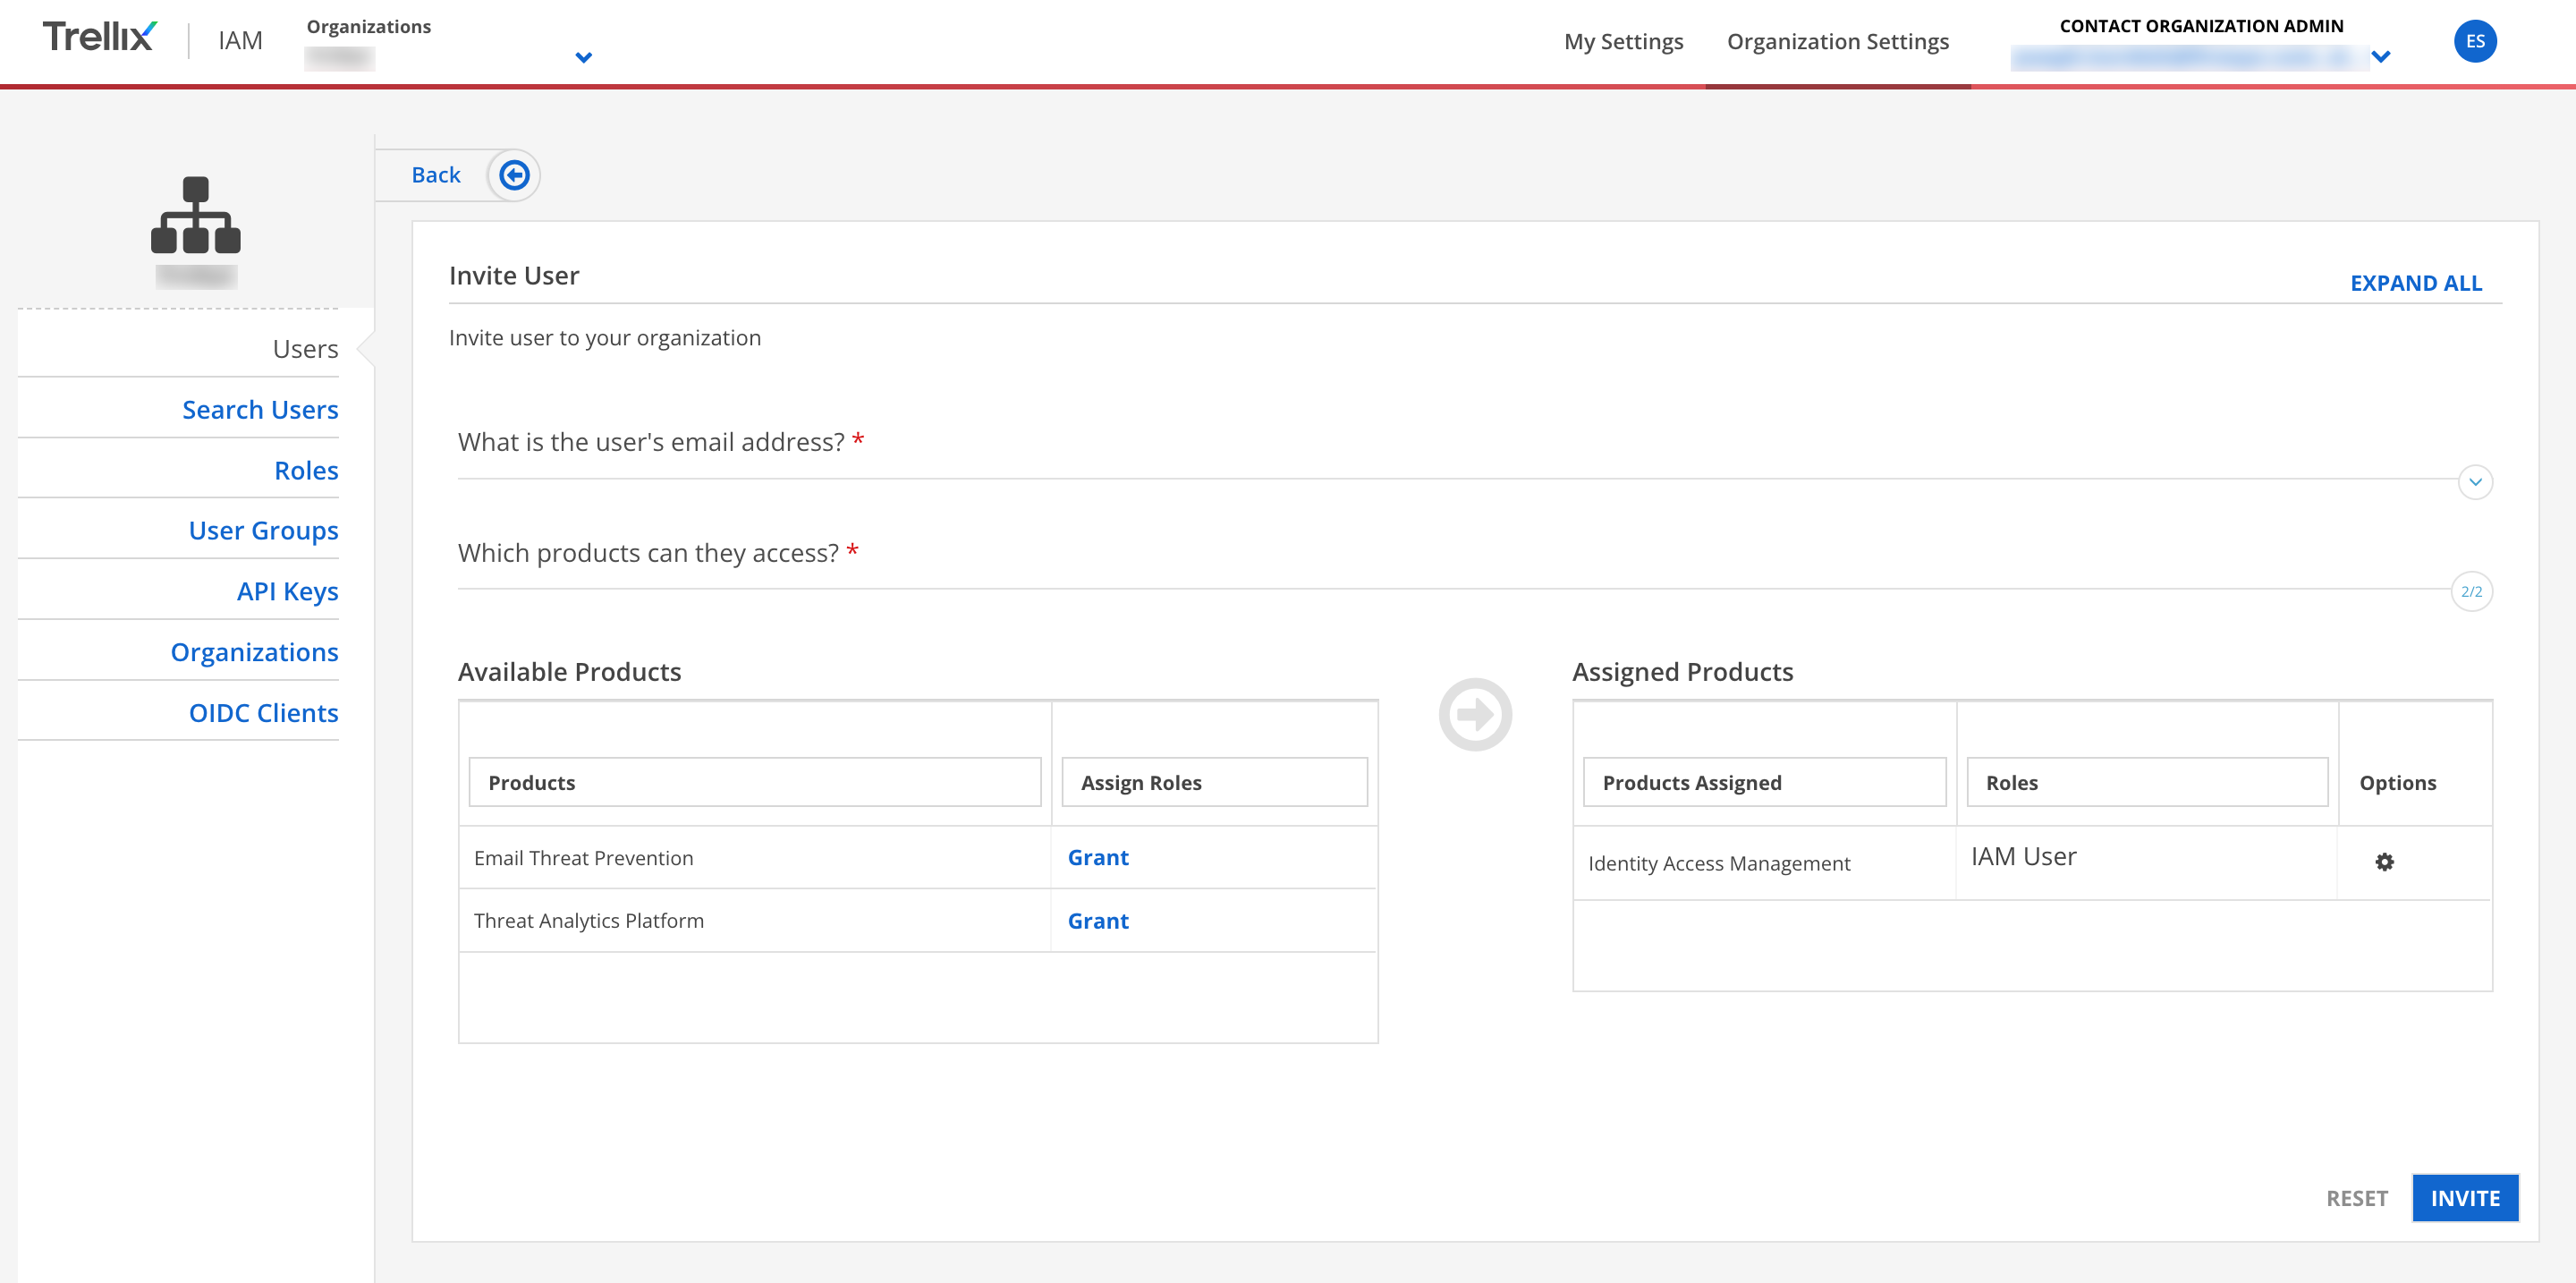Click the Back link
Viewport: 2576px width, 1283px height.
click(x=436, y=175)
